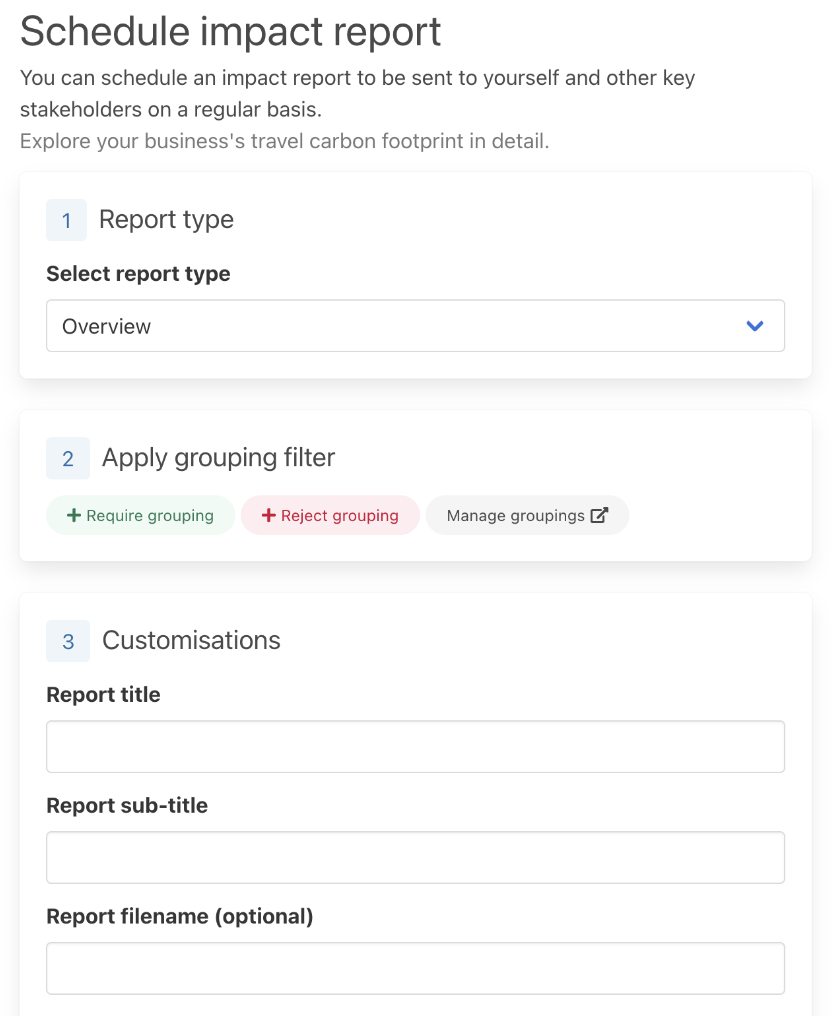Focus the Report title text field

[415, 747]
